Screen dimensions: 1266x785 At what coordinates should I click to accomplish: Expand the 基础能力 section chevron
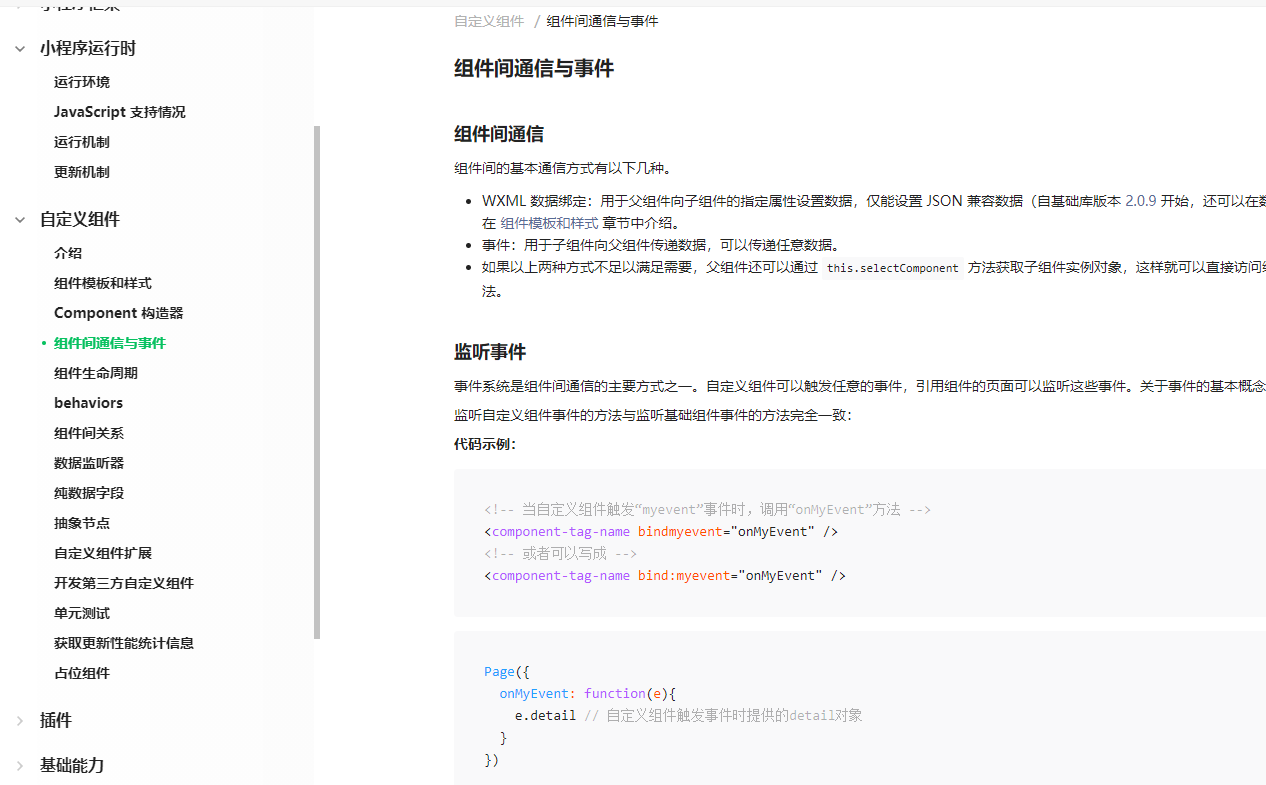(20, 765)
